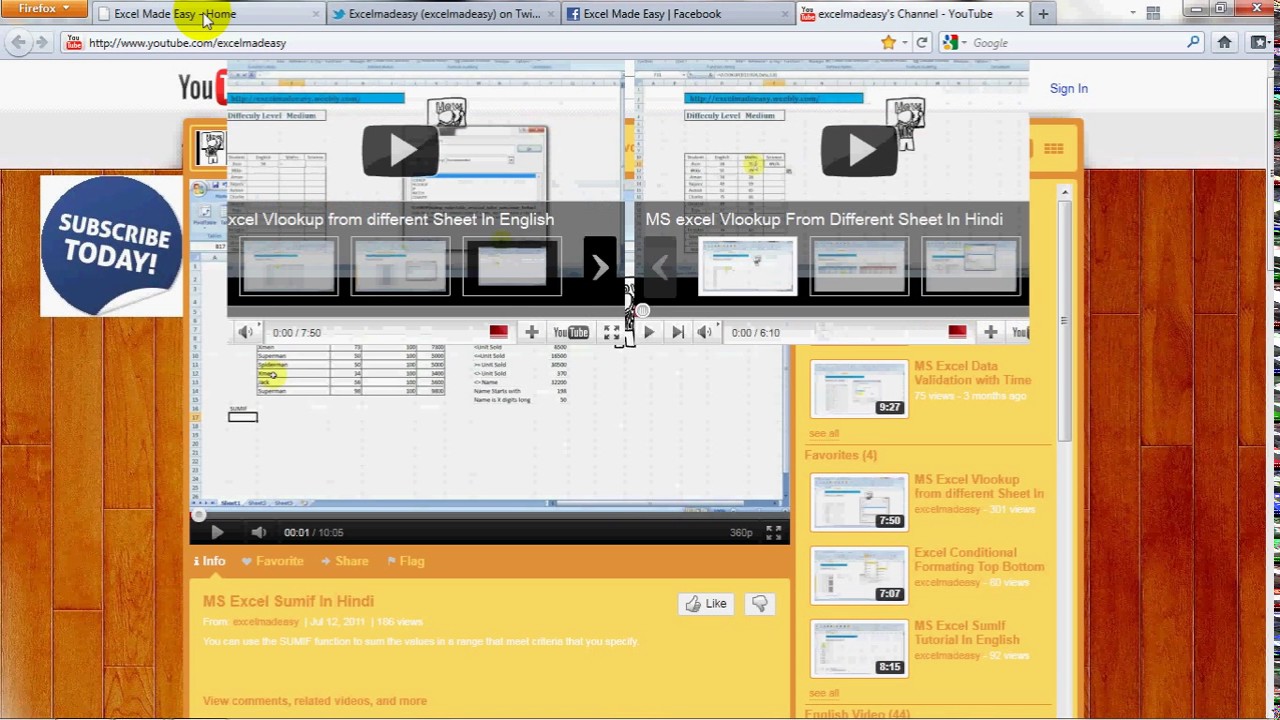The image size is (1280, 720).
Task: Reload the page
Action: pos(922,43)
